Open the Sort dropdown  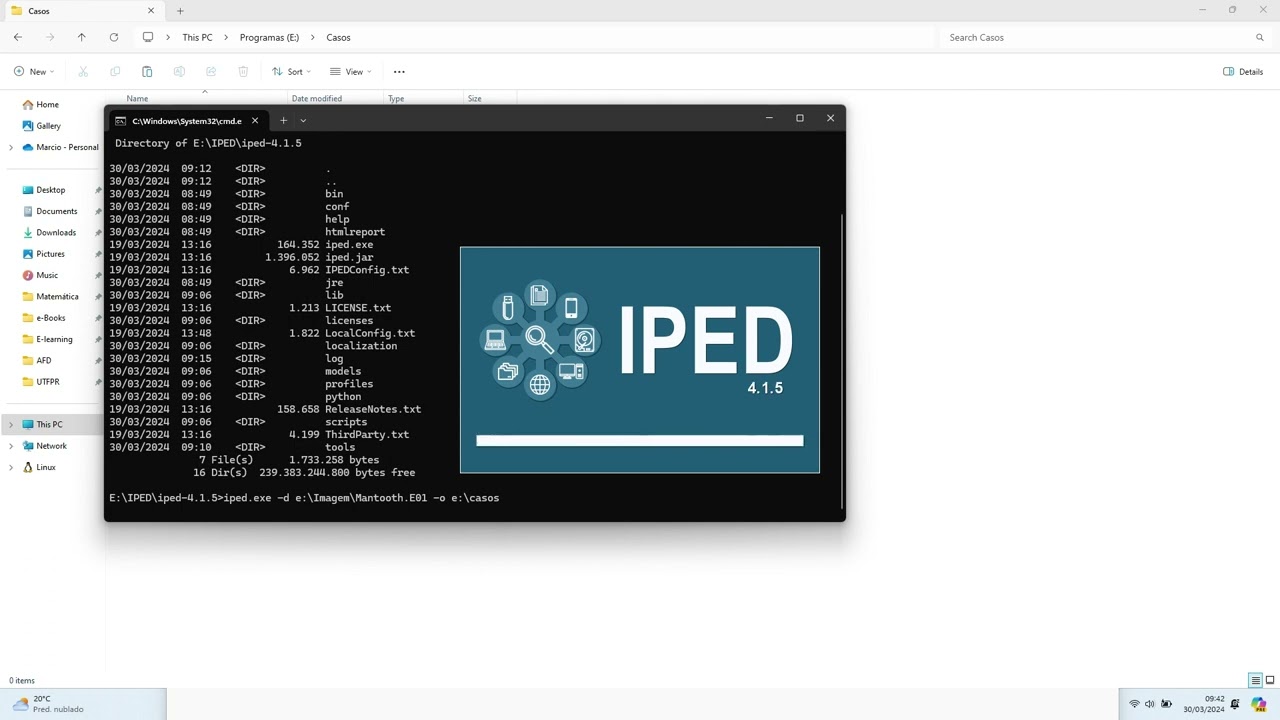[291, 72]
